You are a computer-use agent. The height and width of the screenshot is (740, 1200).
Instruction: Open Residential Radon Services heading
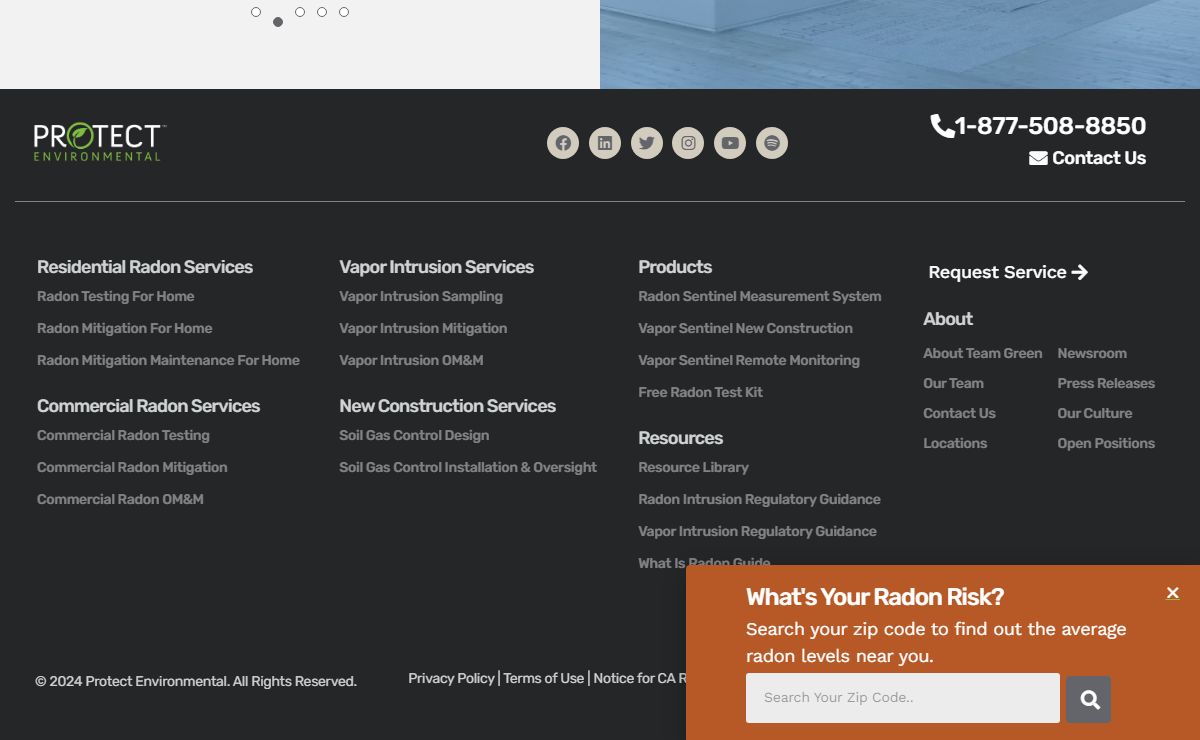click(x=145, y=267)
